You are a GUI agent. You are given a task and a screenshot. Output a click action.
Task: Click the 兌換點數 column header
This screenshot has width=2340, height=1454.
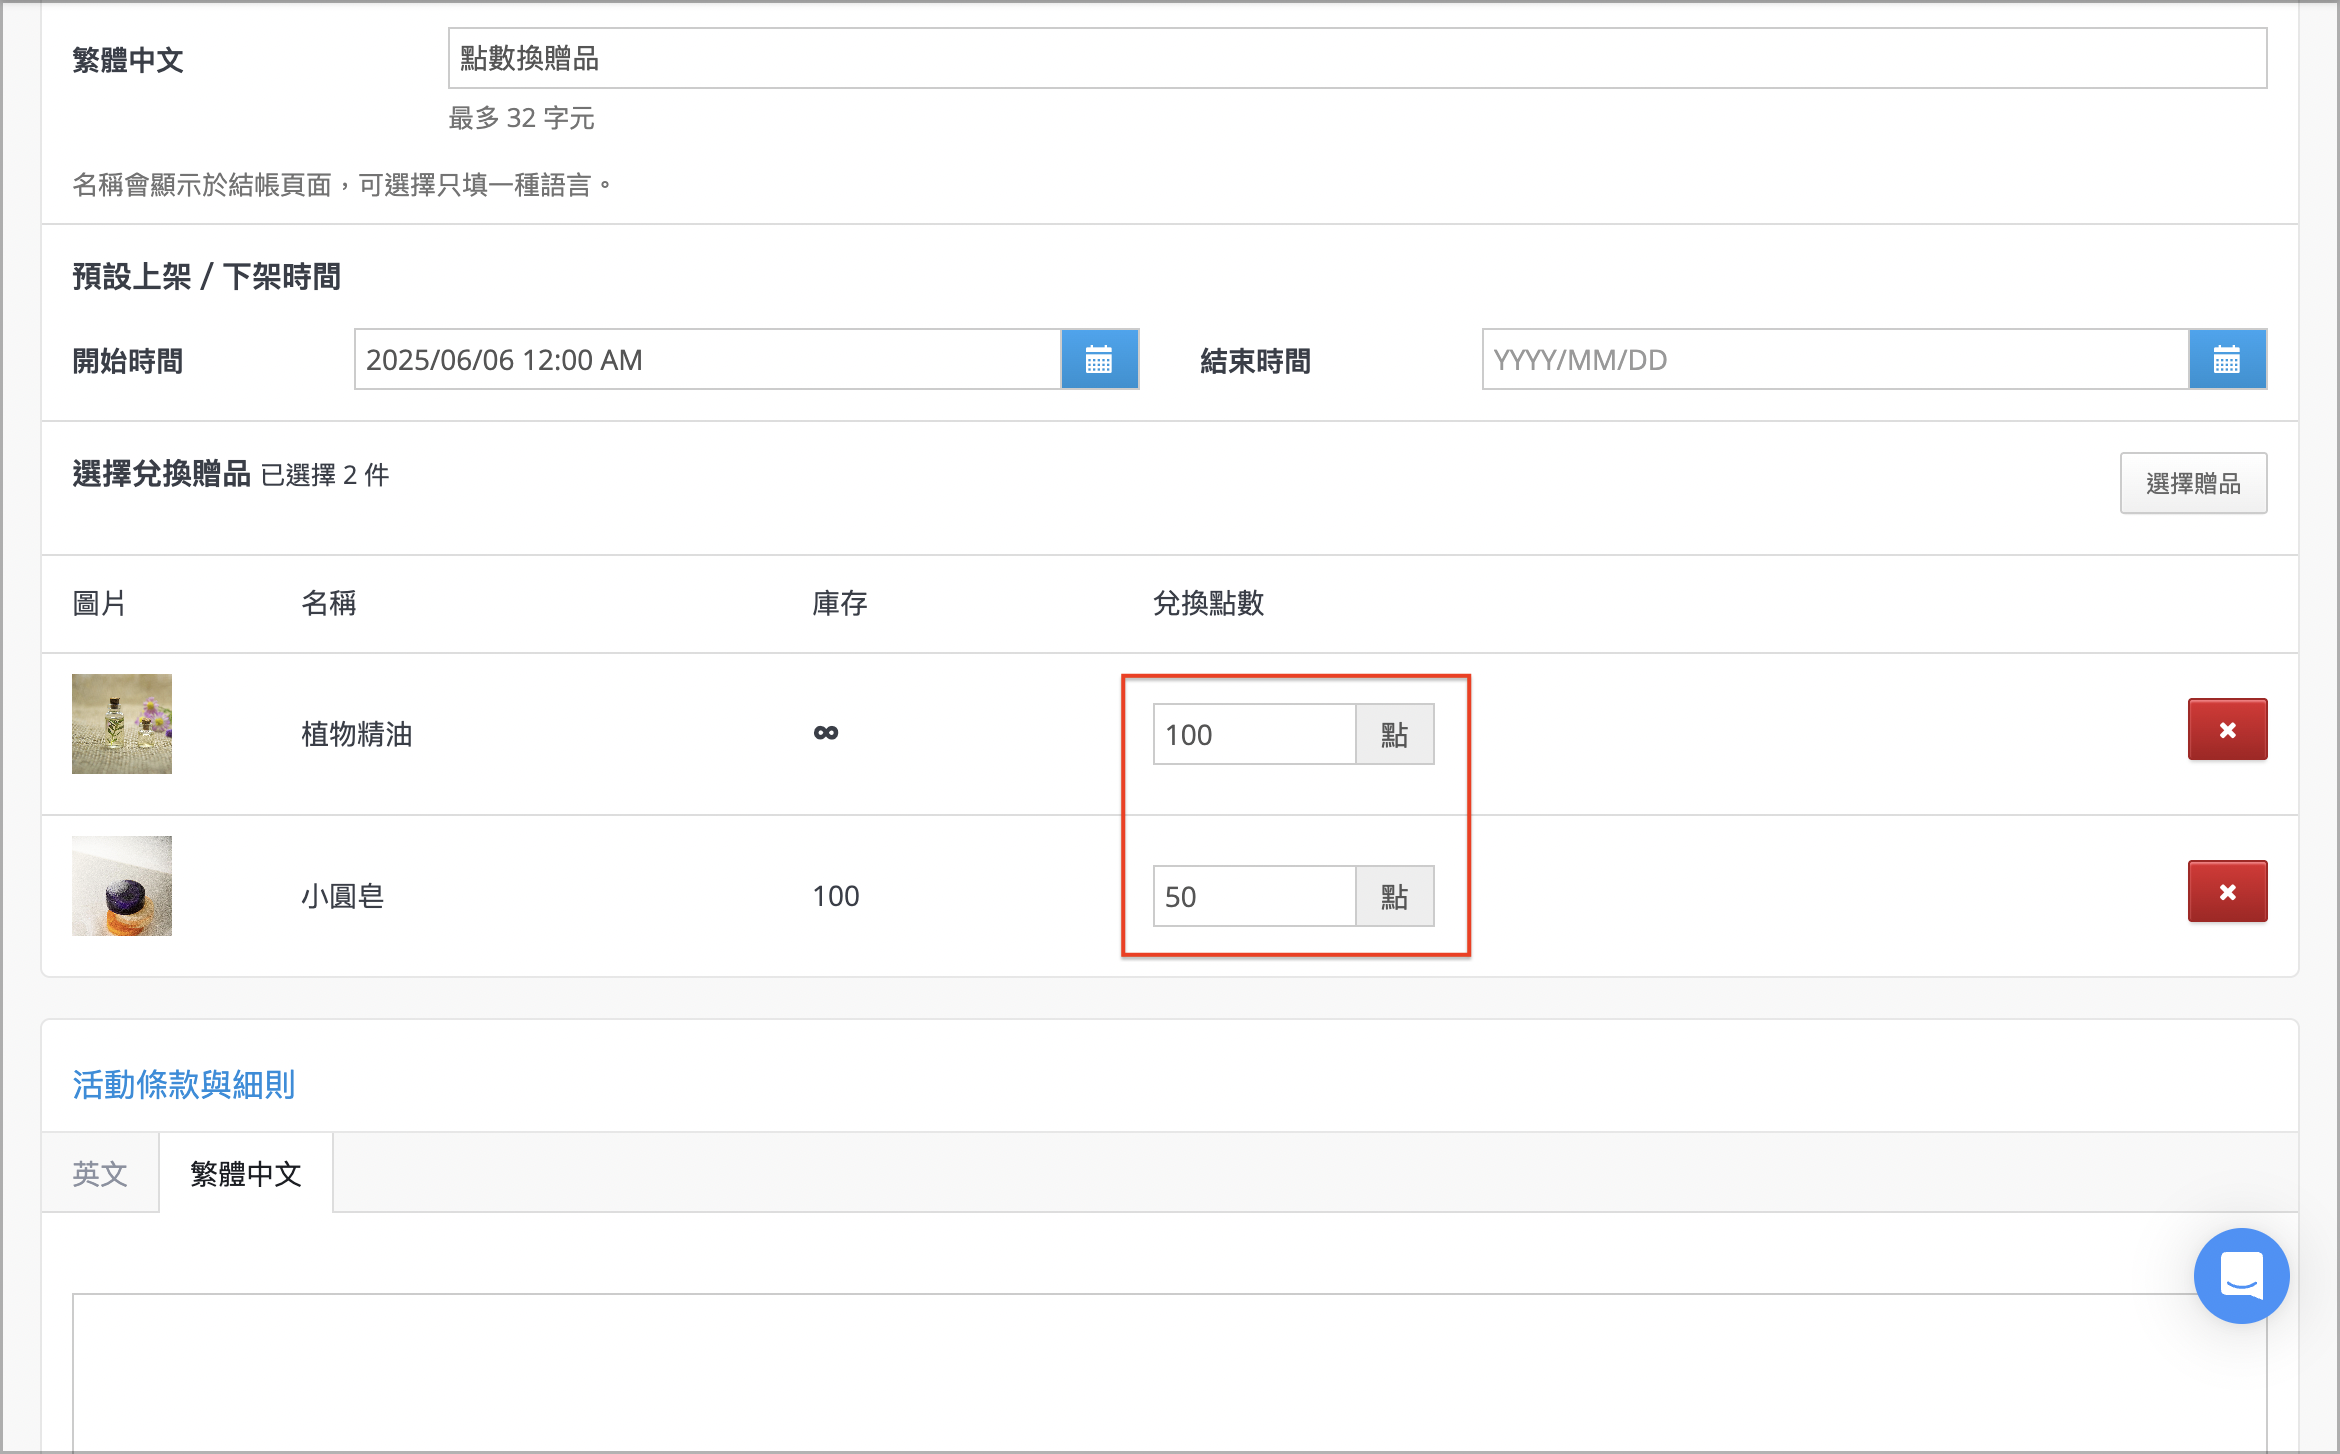[x=1208, y=603]
